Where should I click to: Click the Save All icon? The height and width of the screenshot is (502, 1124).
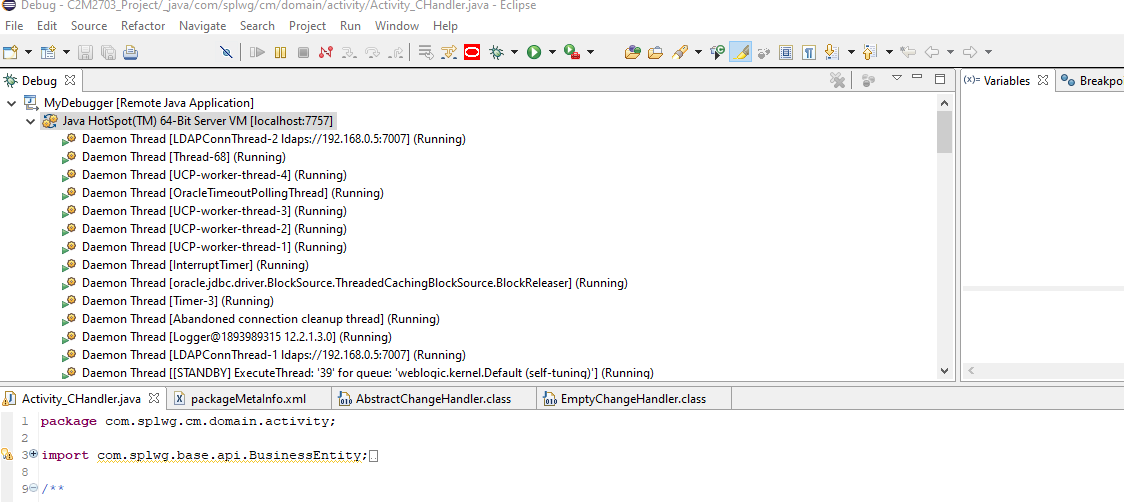[108, 52]
